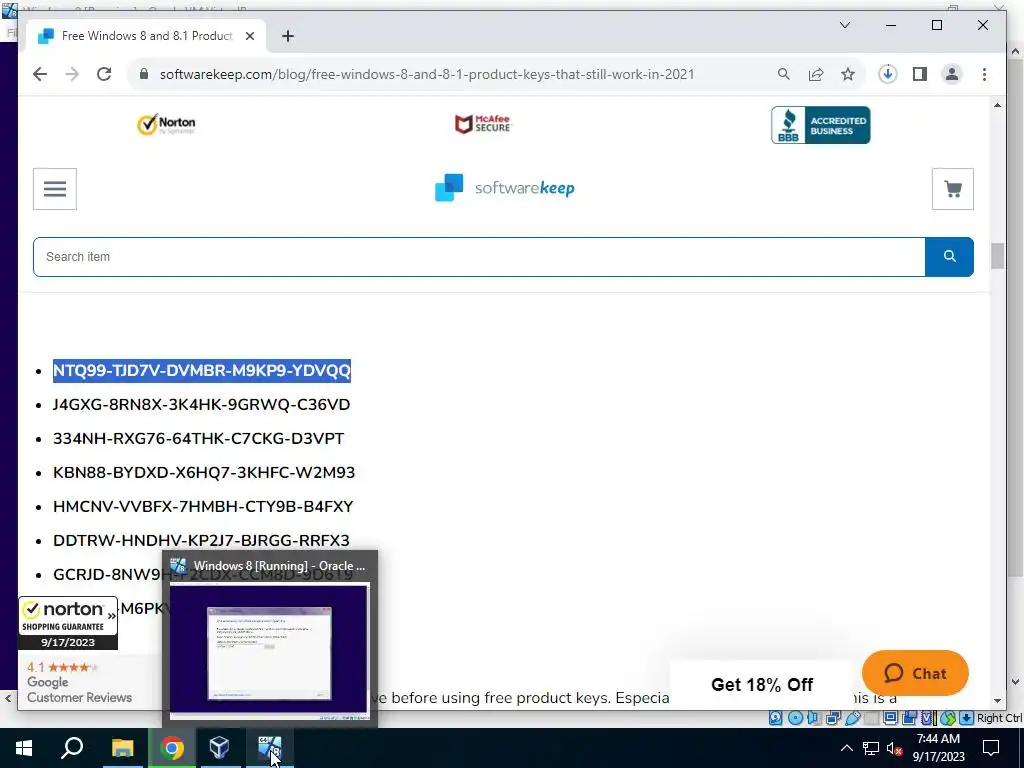Click the forward navigation arrow in Chrome
This screenshot has width=1024, height=768.
coord(72,74)
